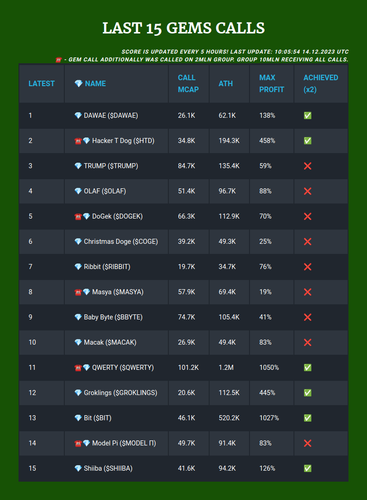Click the red phone icon beside Hacker T Dog
This screenshot has width=367, height=500.
pos(78,141)
